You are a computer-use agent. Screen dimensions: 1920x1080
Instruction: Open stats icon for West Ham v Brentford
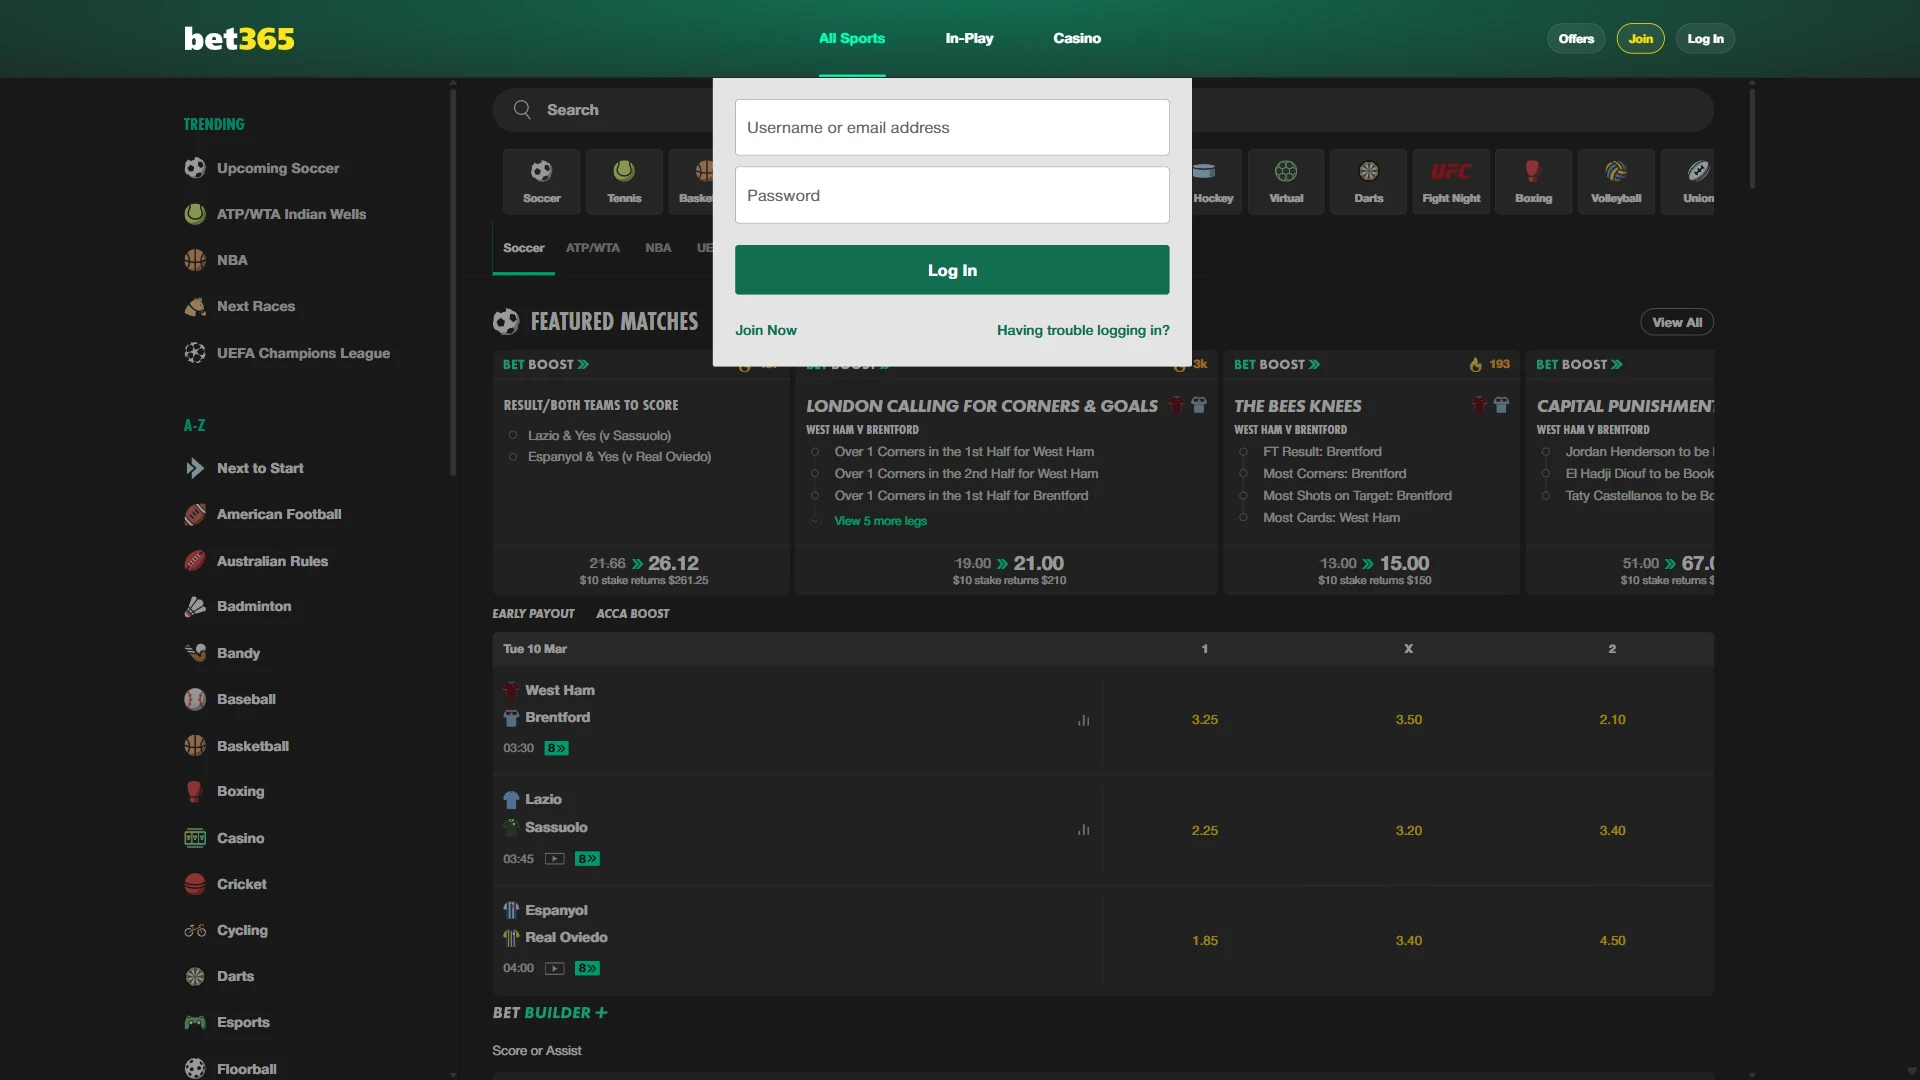coord(1083,720)
